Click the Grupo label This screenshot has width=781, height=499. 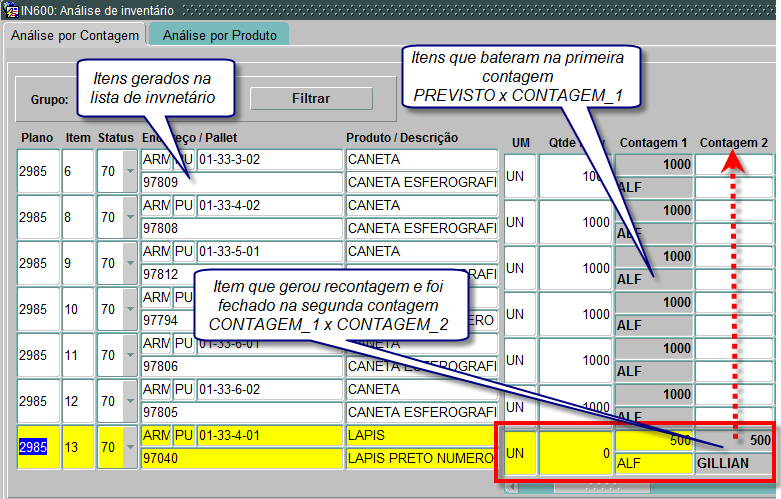[x=49, y=99]
